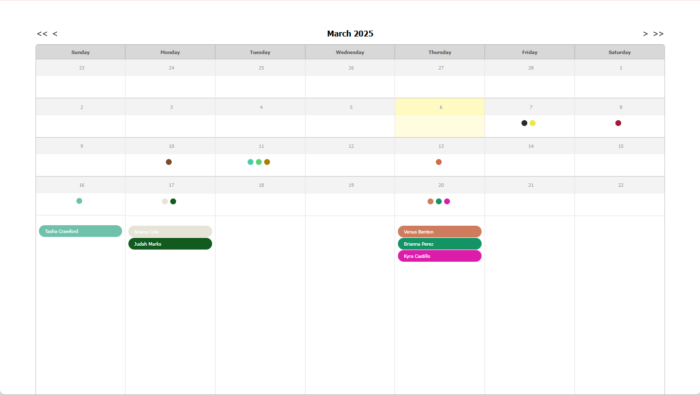Image resolution: width=700 pixels, height=395 pixels.
Task: Select day 1 date number
Action: [621, 68]
